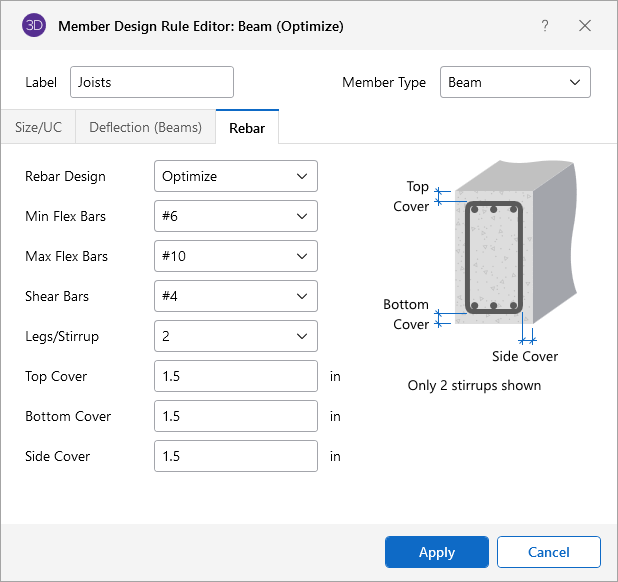Select the Rebar tab

click(x=247, y=127)
